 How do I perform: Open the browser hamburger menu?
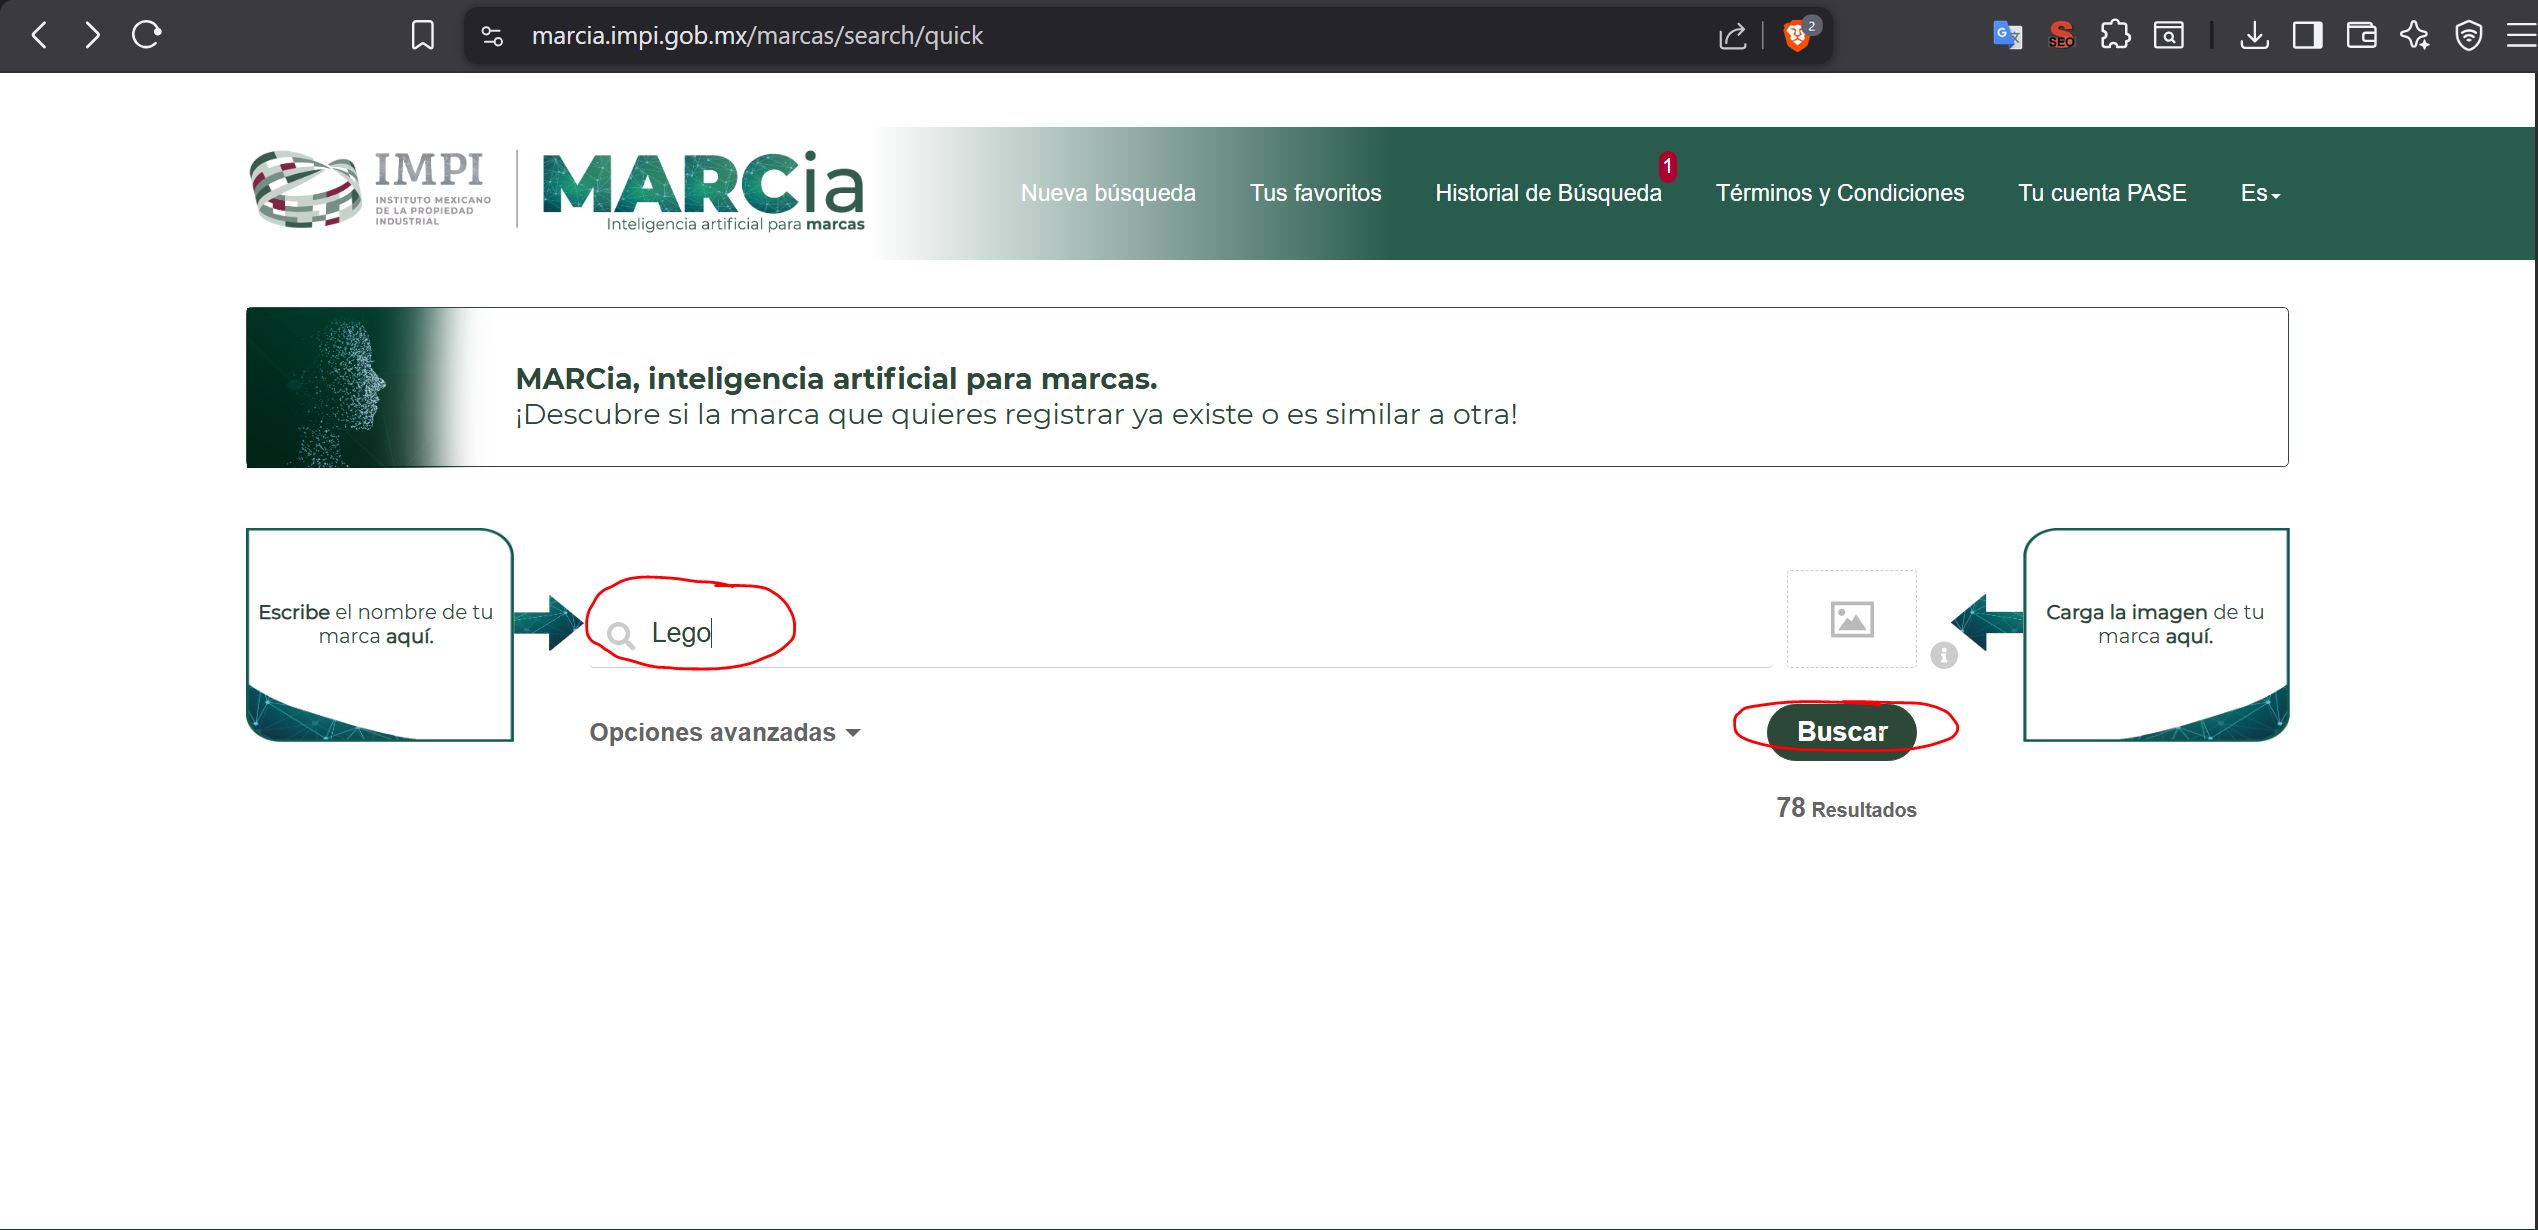[x=2520, y=36]
